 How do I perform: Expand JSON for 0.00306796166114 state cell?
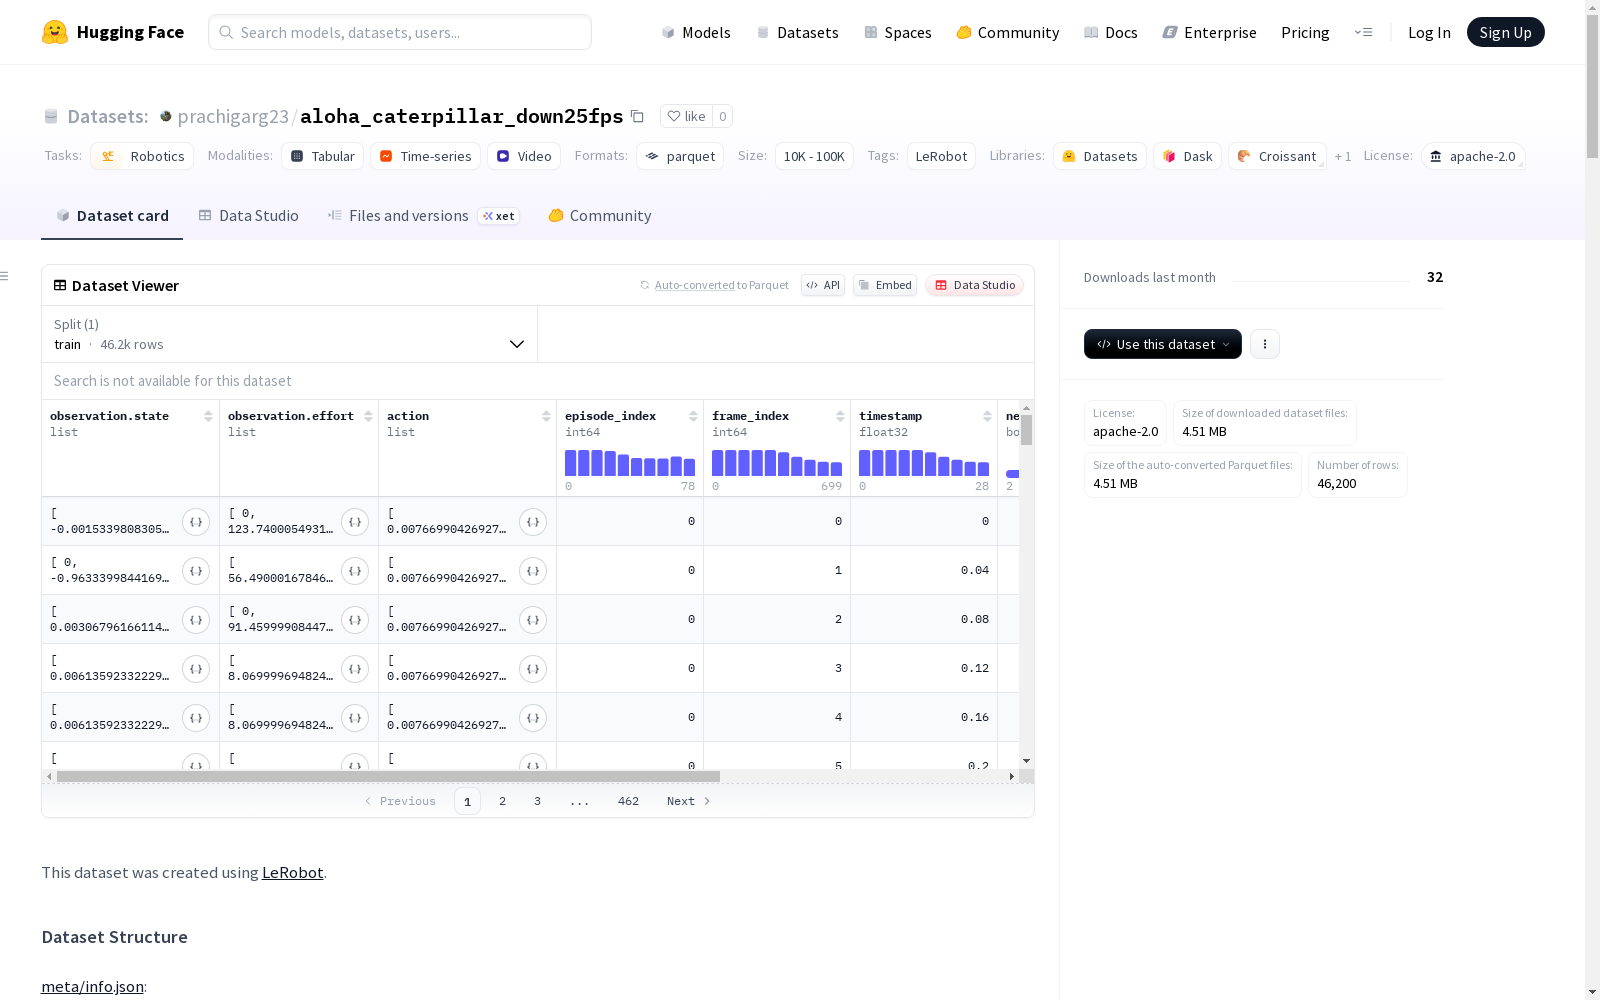point(196,619)
